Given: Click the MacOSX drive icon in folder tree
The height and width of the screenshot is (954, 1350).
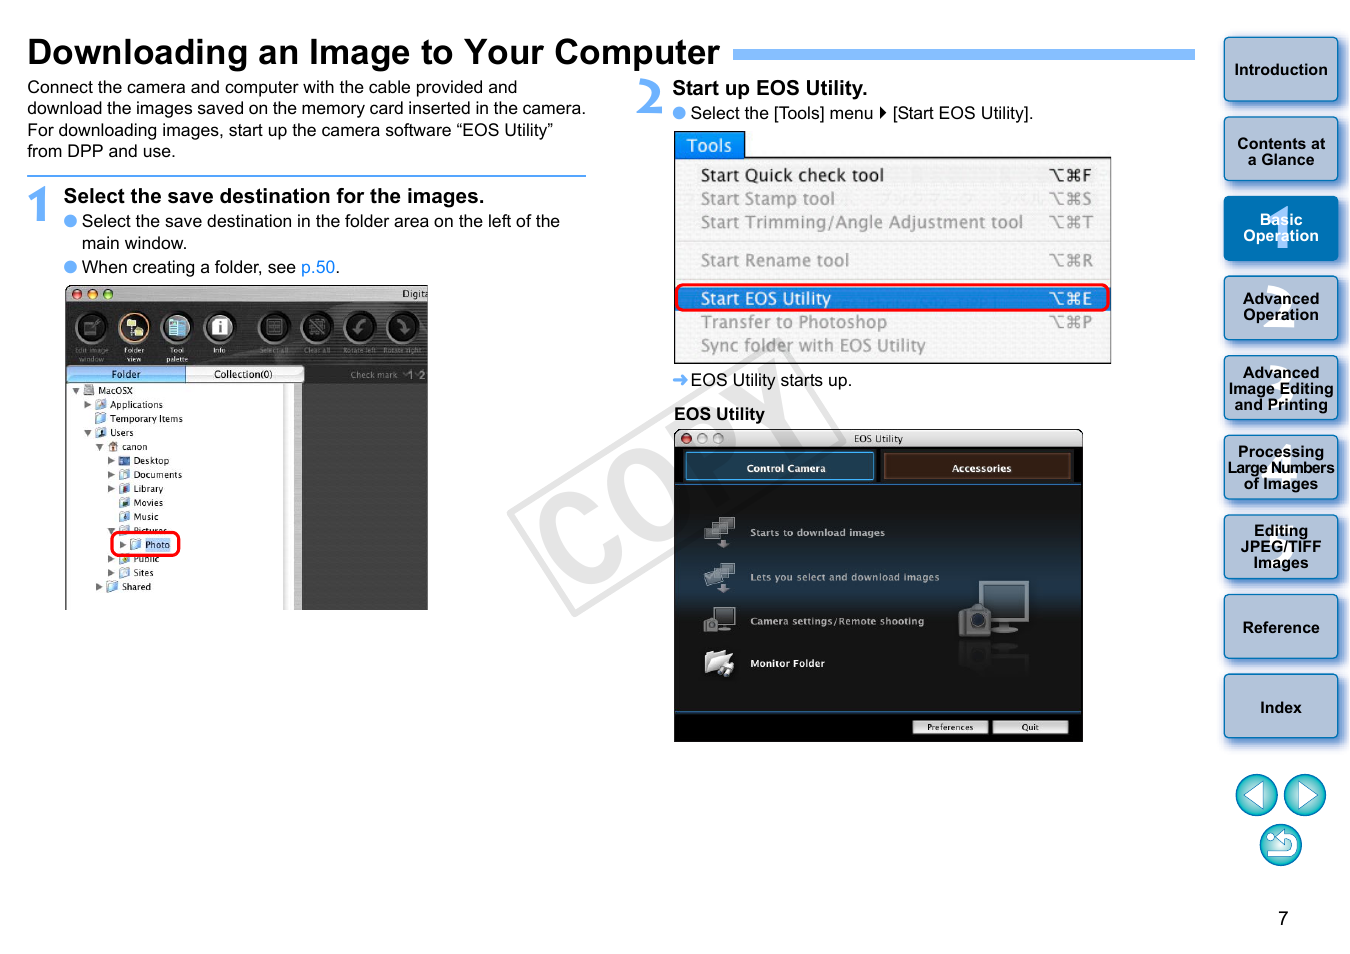Looking at the screenshot, I should 89,391.
